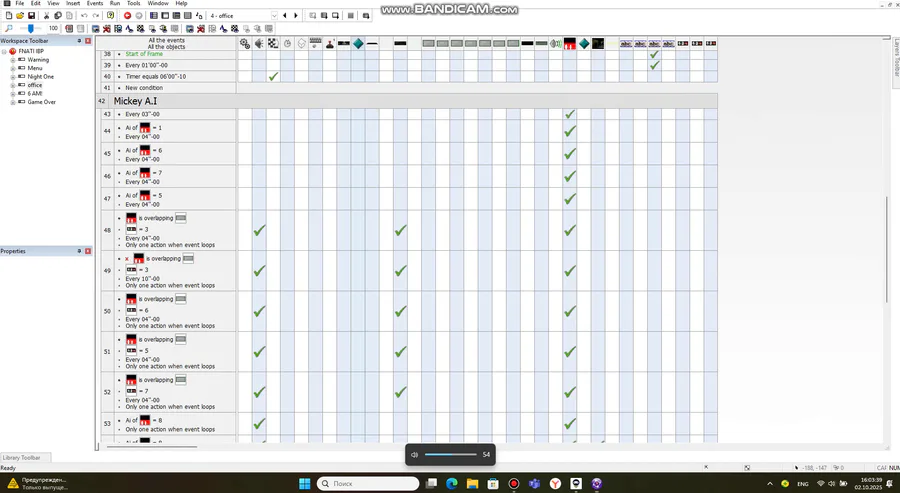Click the Copy icon in the toolbar
The height and width of the screenshot is (493, 900).
click(x=57, y=15)
